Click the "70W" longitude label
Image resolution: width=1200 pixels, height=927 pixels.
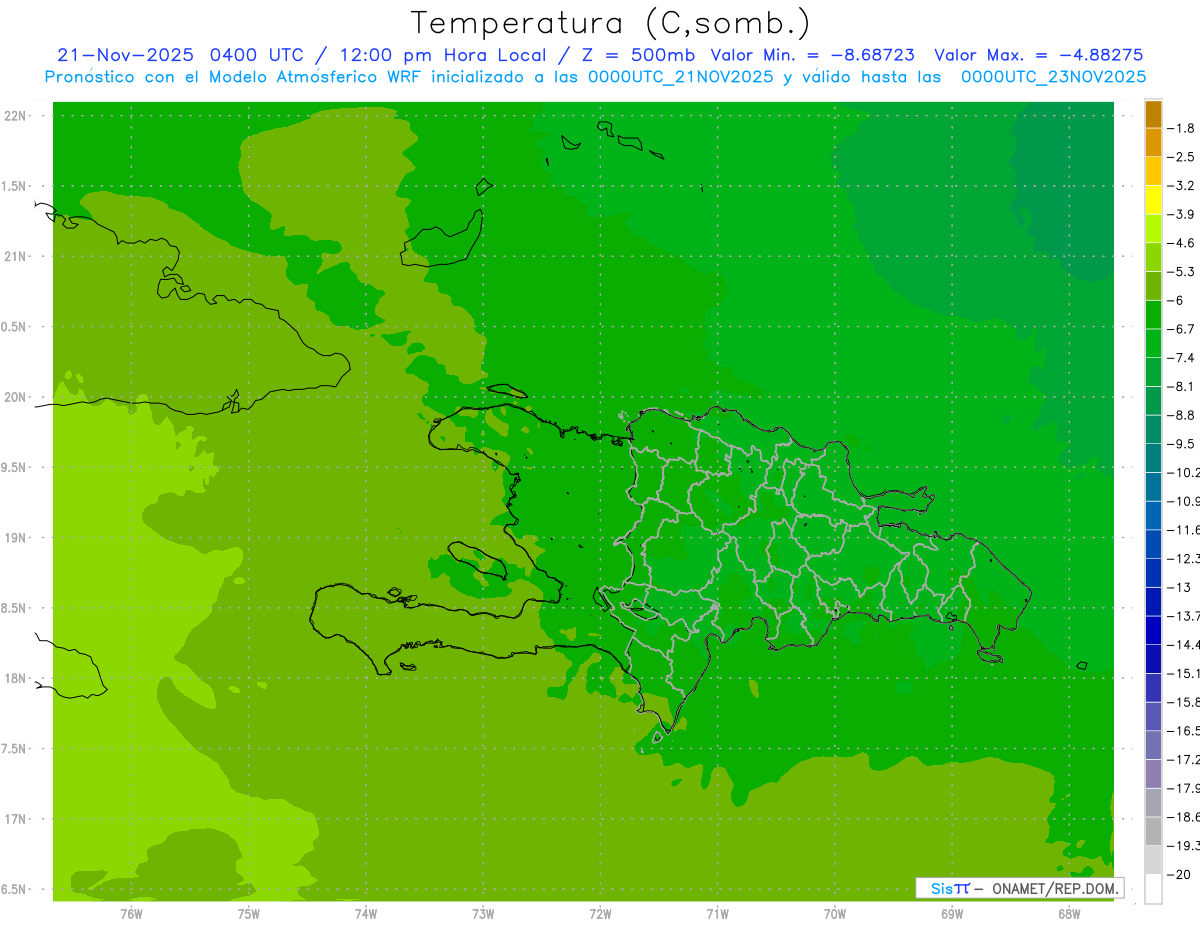tap(835, 914)
